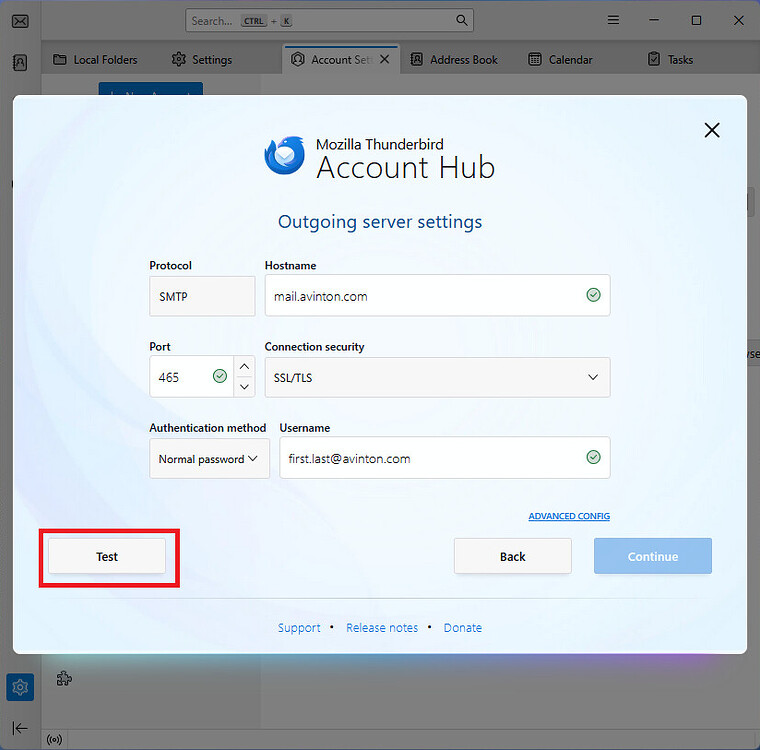Screen dimensions: 760x750
Task: Open the Advanced Config link
Action: point(569,516)
